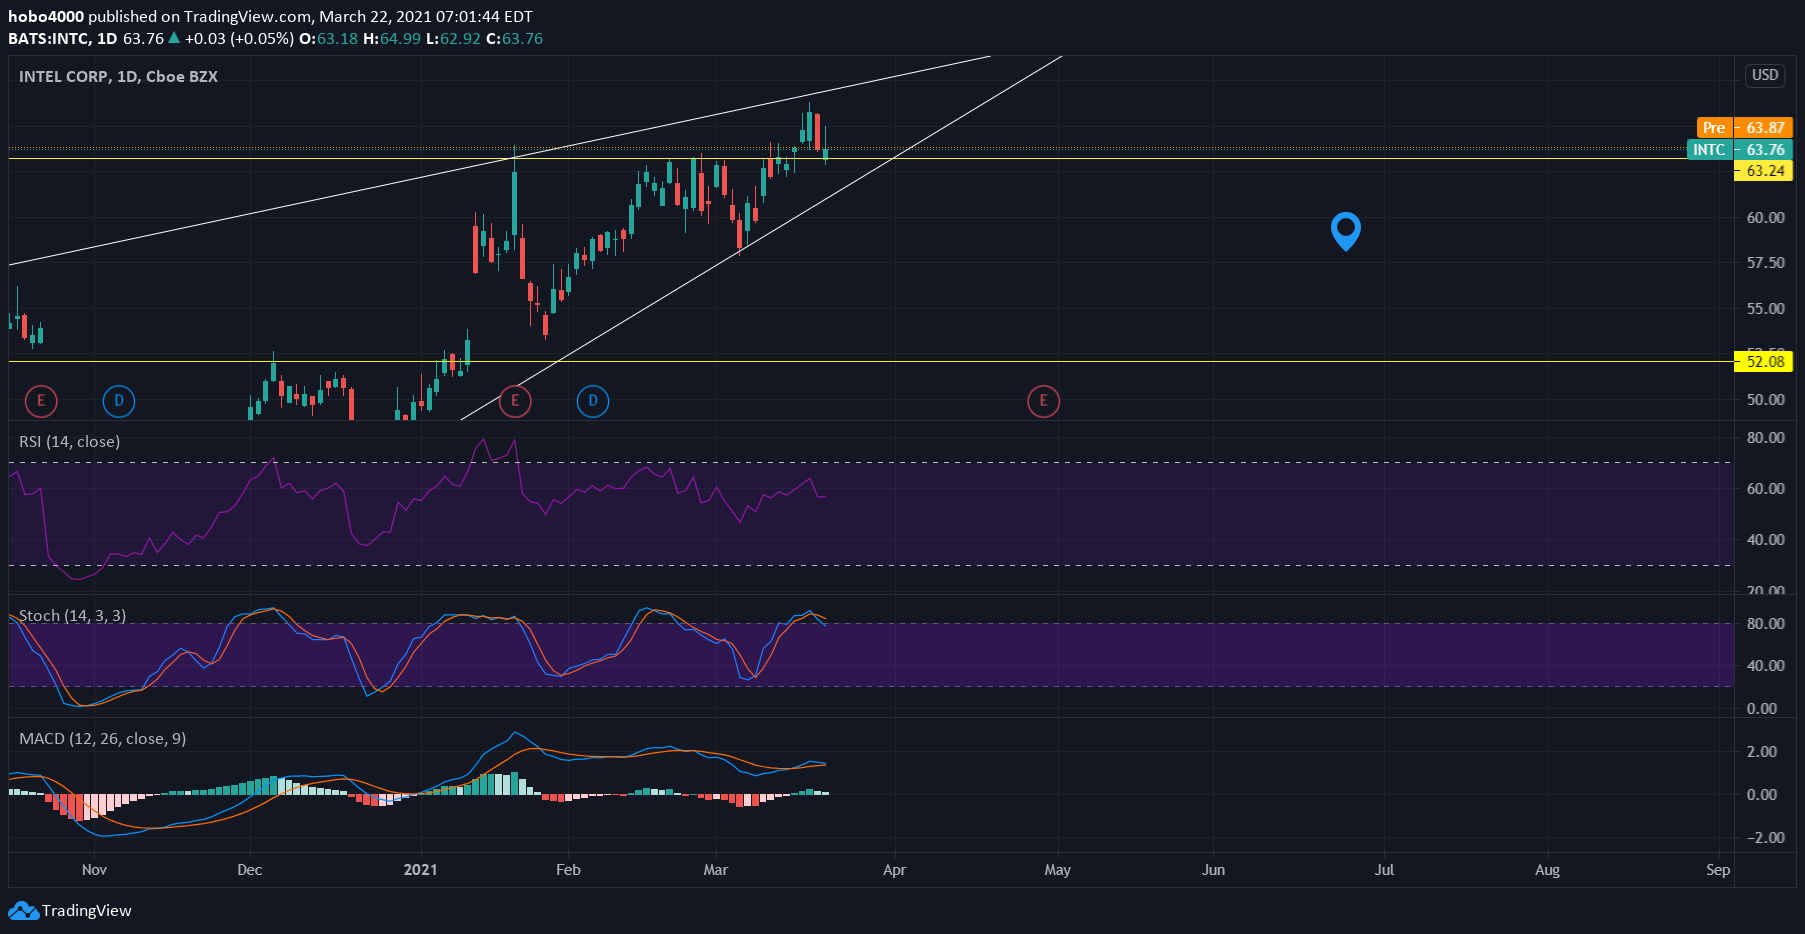
Task: Click the yellow 52.08 price label
Action: [x=1763, y=362]
